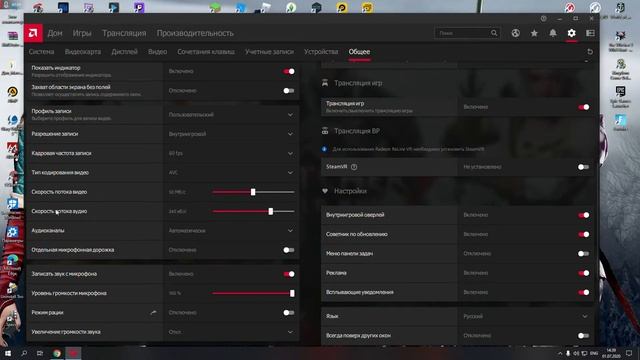Open the Игры top menu
Viewport: 640px width, 360px height.
[x=82, y=33]
